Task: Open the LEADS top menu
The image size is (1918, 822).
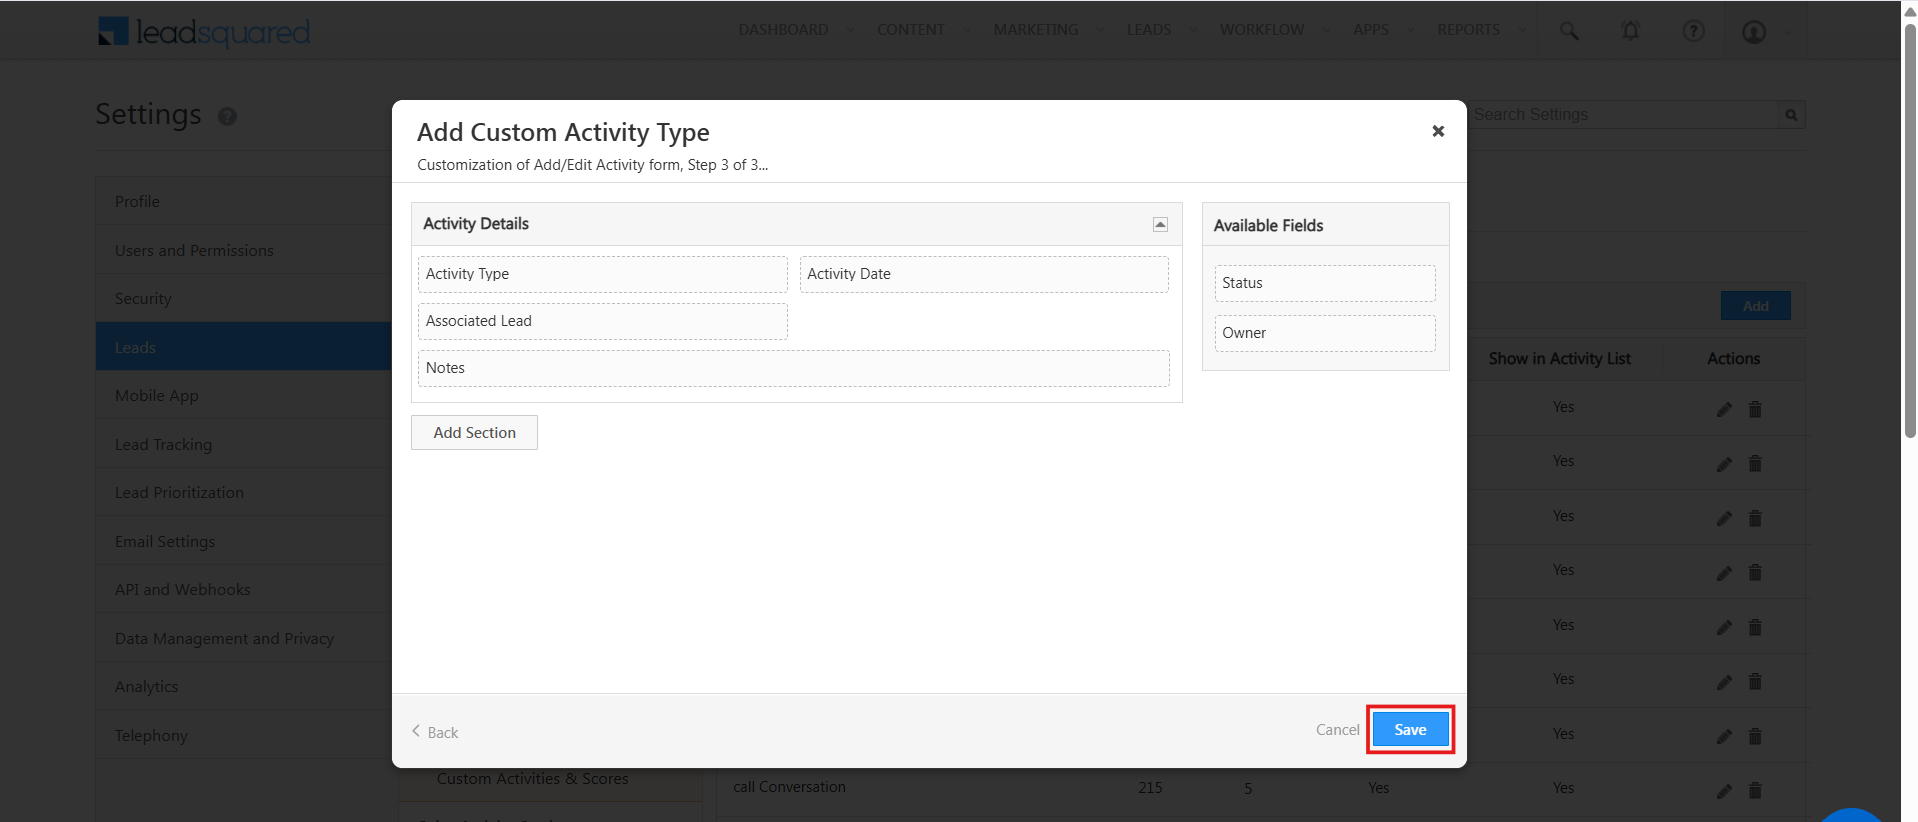Action: point(1148,30)
